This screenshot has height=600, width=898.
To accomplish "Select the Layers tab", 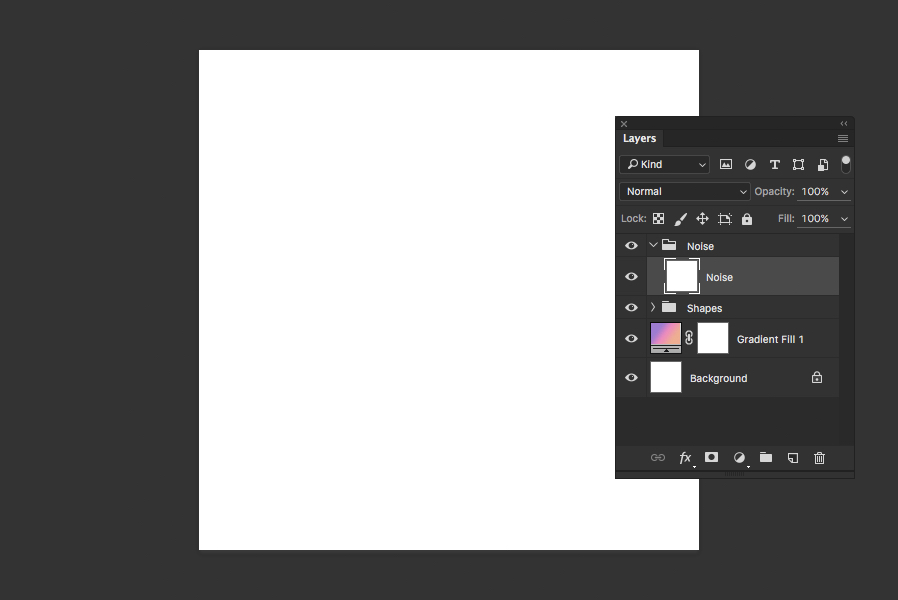I will tap(639, 139).
